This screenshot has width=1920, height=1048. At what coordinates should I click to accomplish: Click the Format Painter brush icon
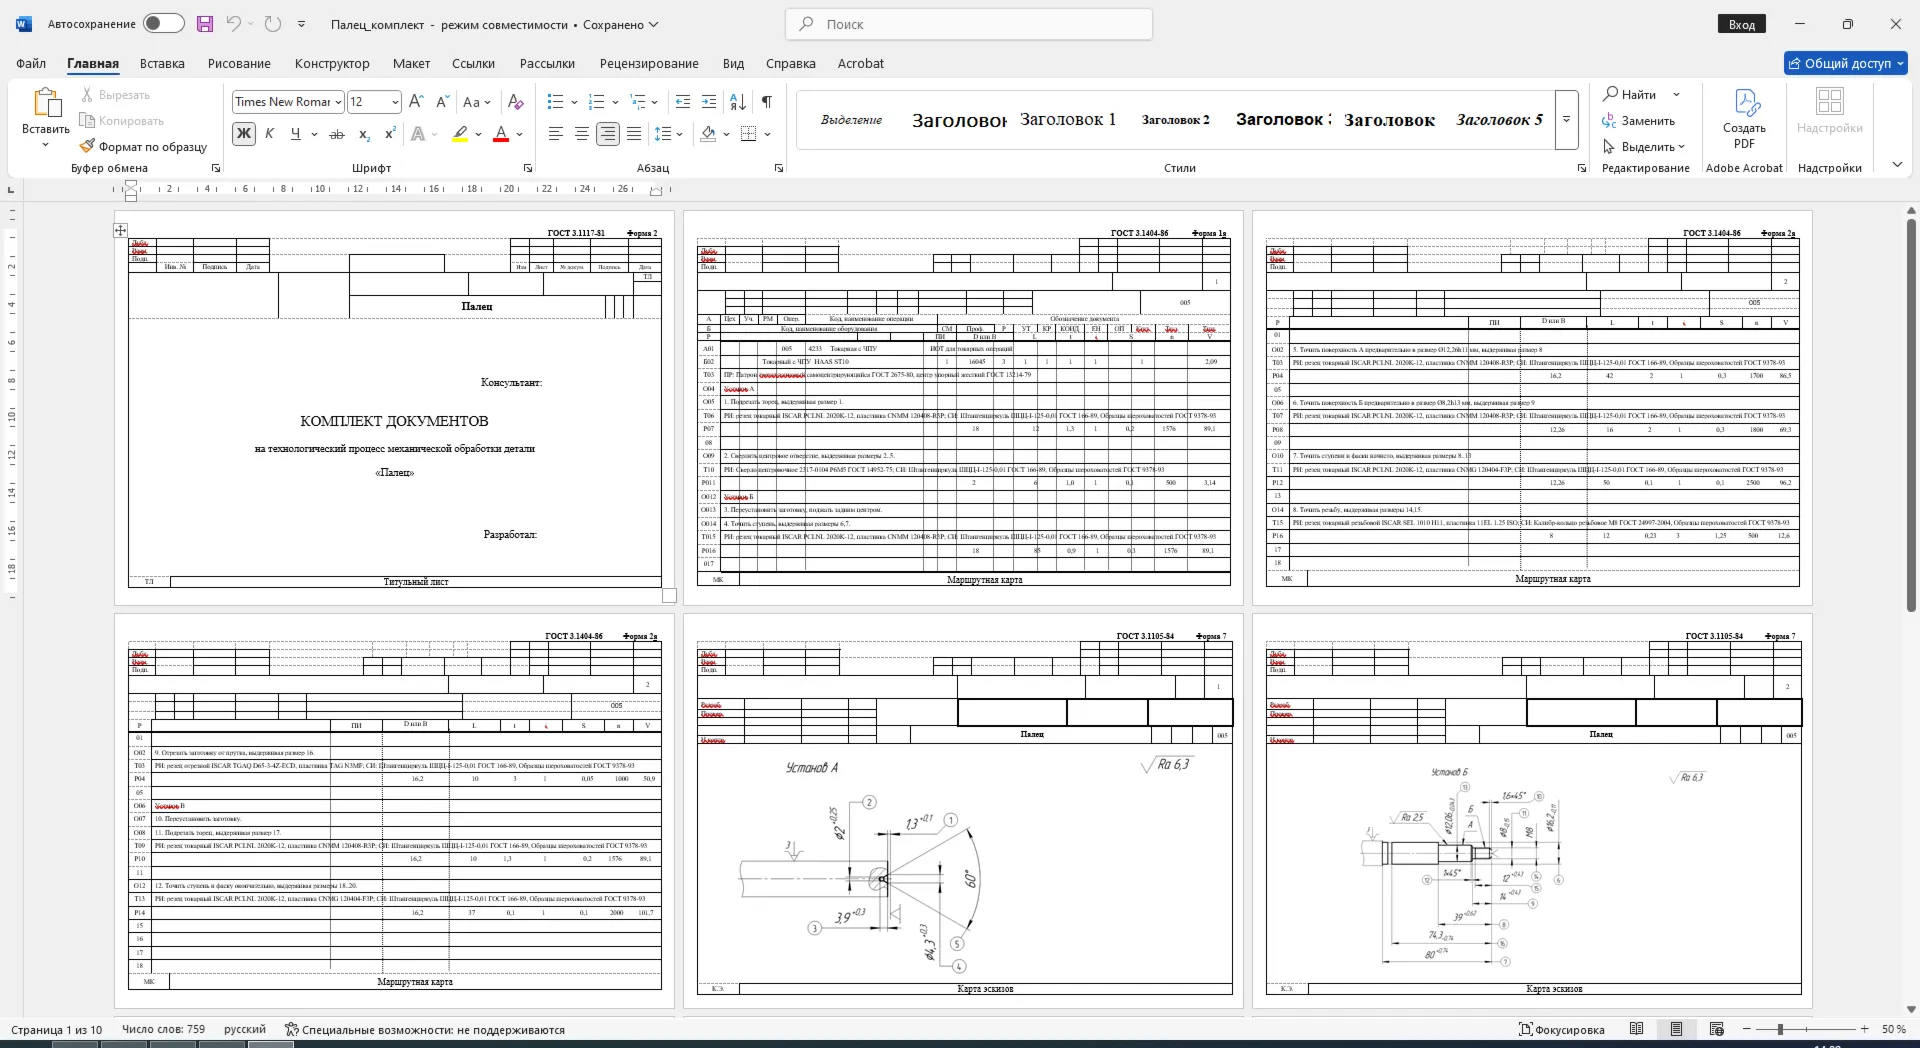click(x=88, y=147)
